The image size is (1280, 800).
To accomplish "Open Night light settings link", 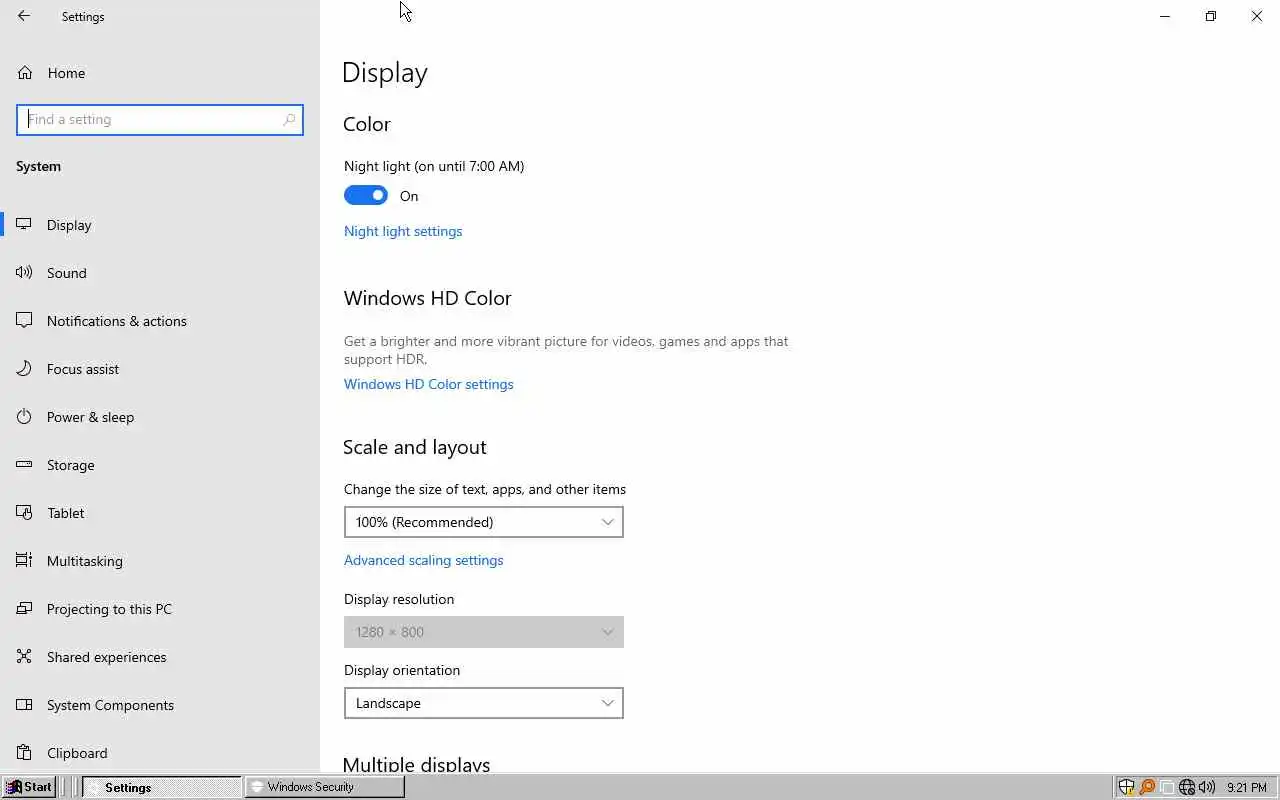I will click(x=403, y=231).
